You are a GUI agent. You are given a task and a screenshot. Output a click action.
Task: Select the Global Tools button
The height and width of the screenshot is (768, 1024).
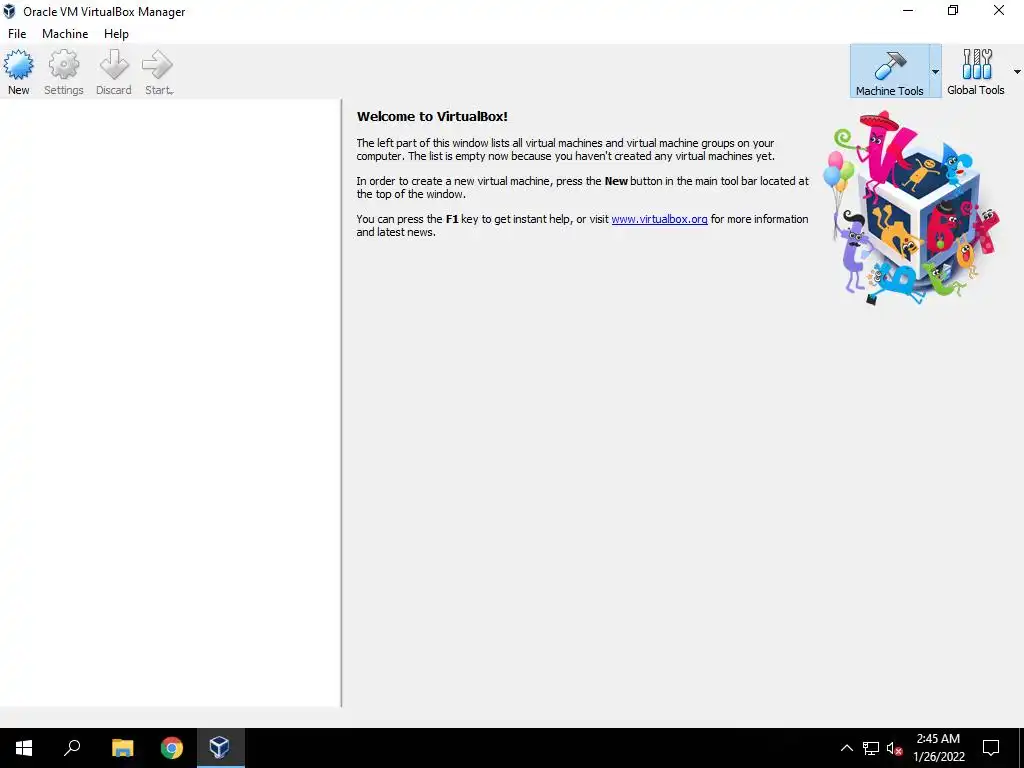pos(976,72)
